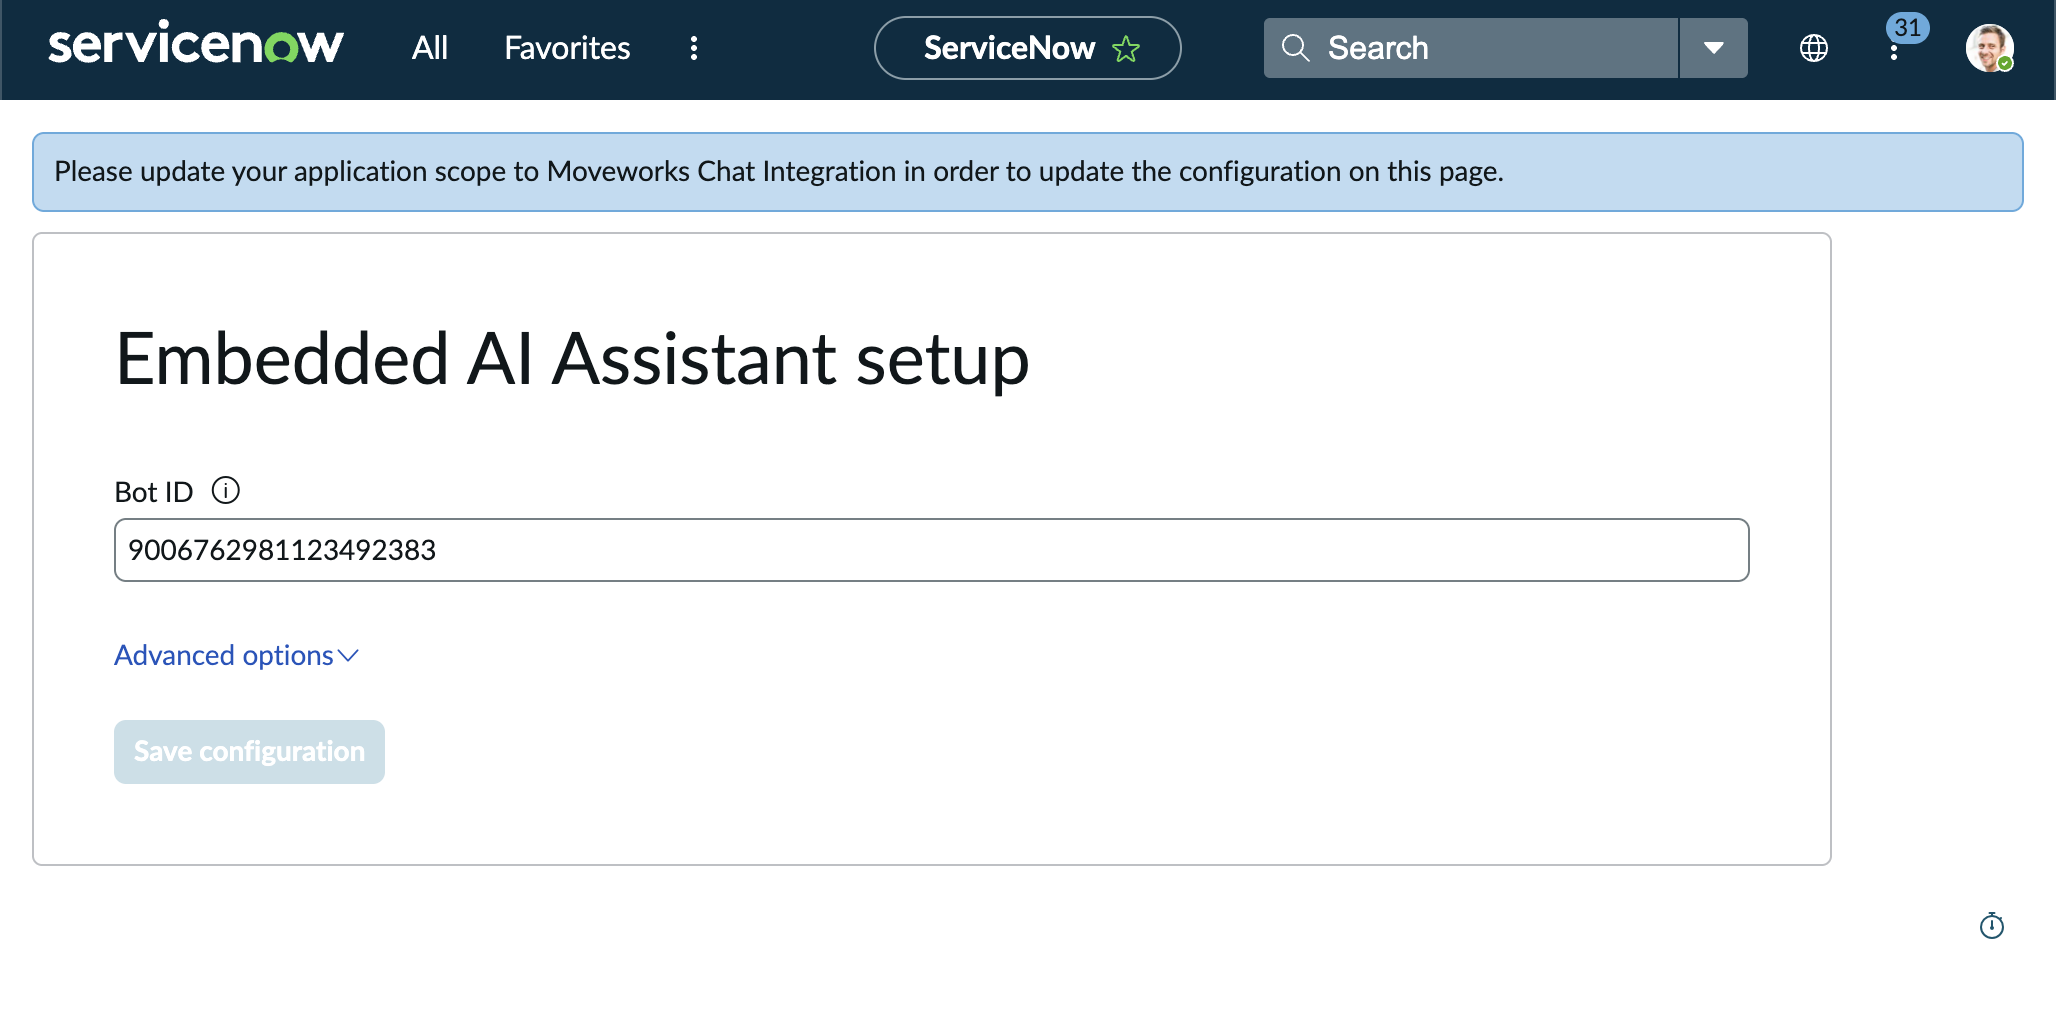
Task: Click the ServiceNow page title pill
Action: [x=1027, y=48]
